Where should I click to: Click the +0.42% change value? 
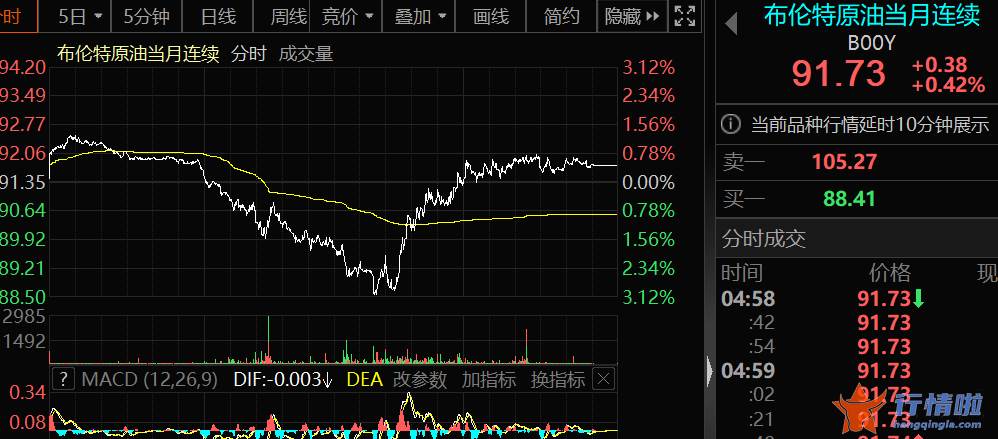coord(948,85)
